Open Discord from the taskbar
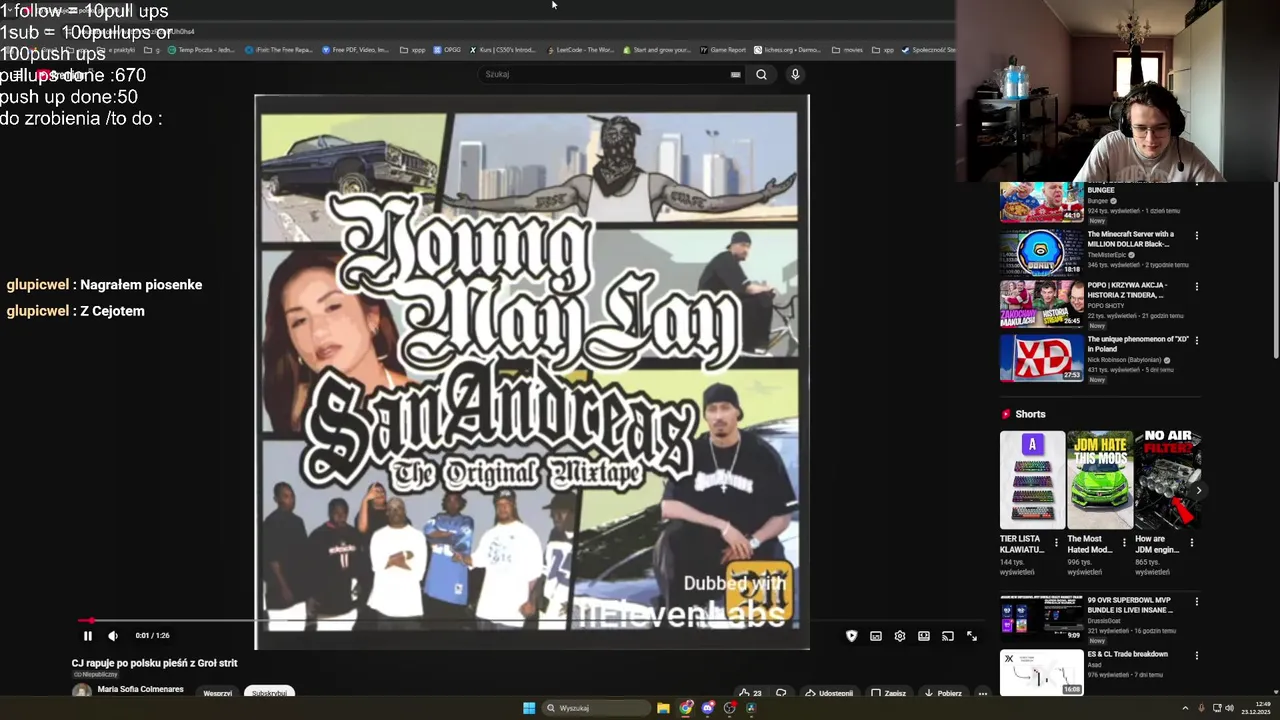 pos(708,708)
